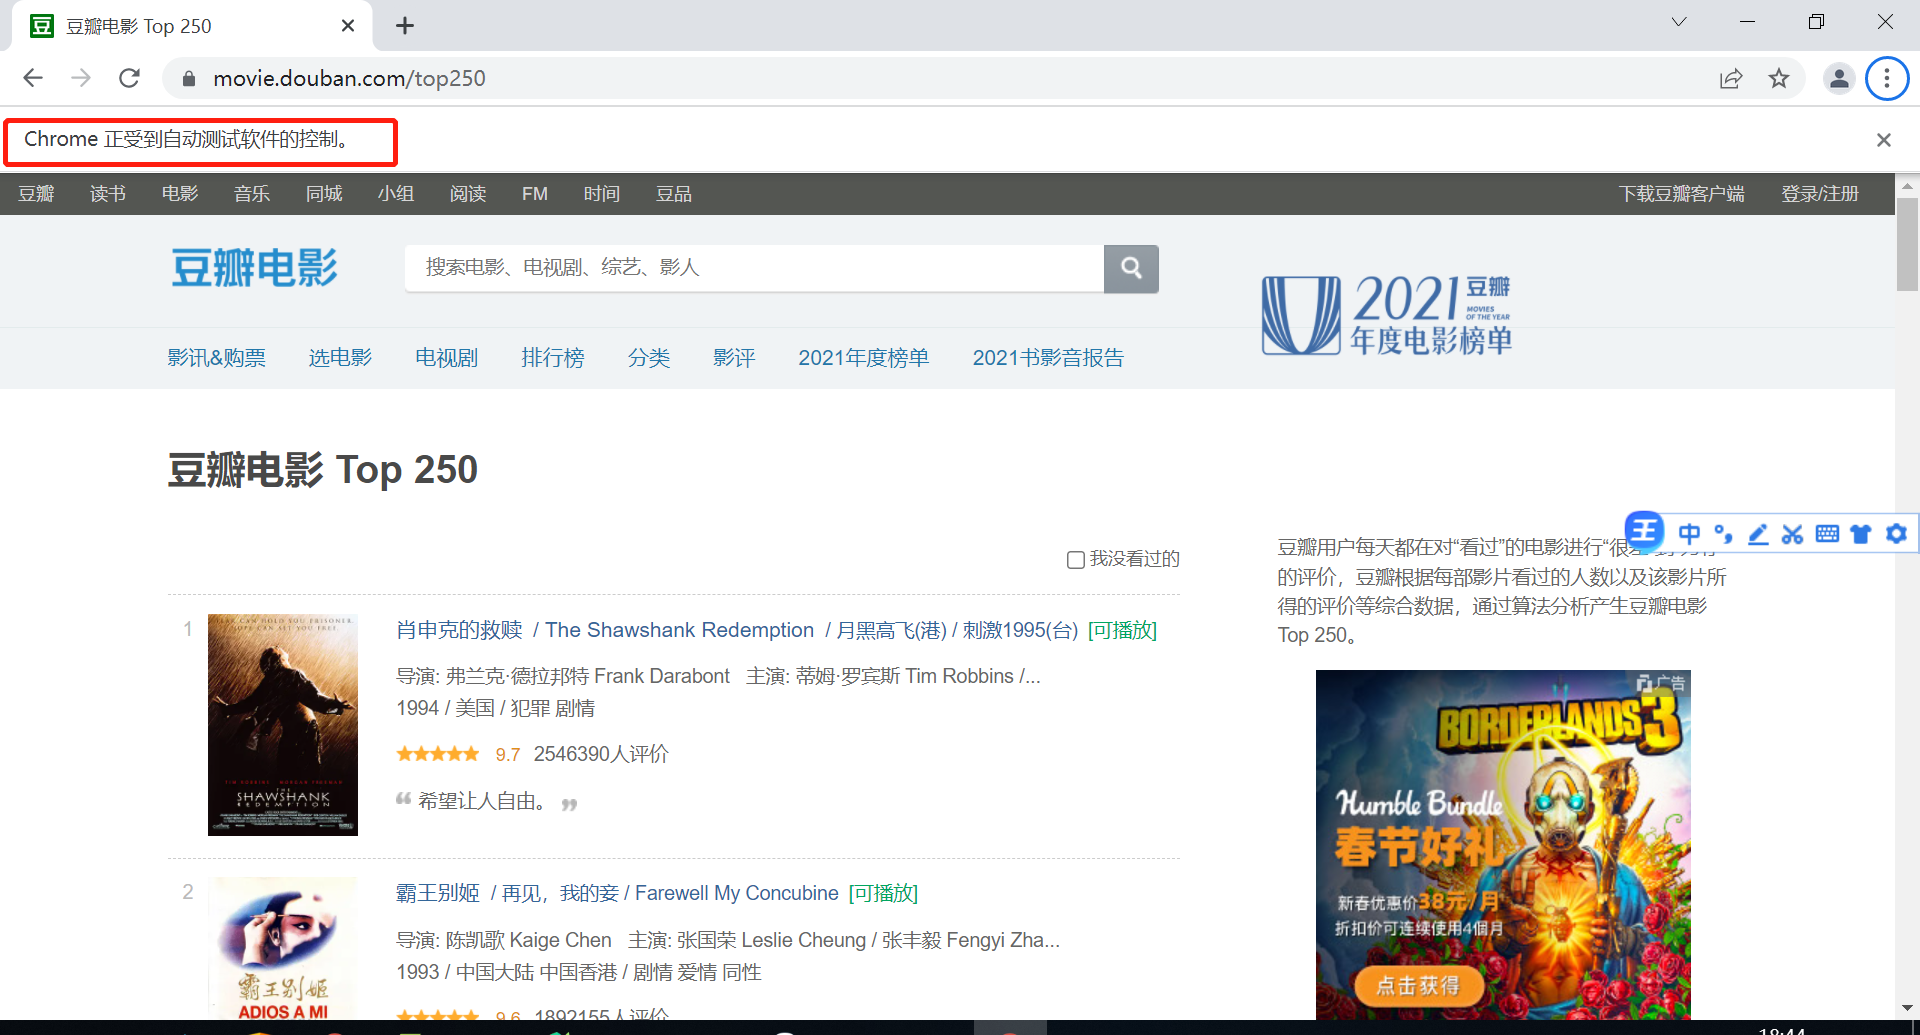Open the 霸王别姬 poster thumbnail
1920x1035 pixels.
coord(283,948)
